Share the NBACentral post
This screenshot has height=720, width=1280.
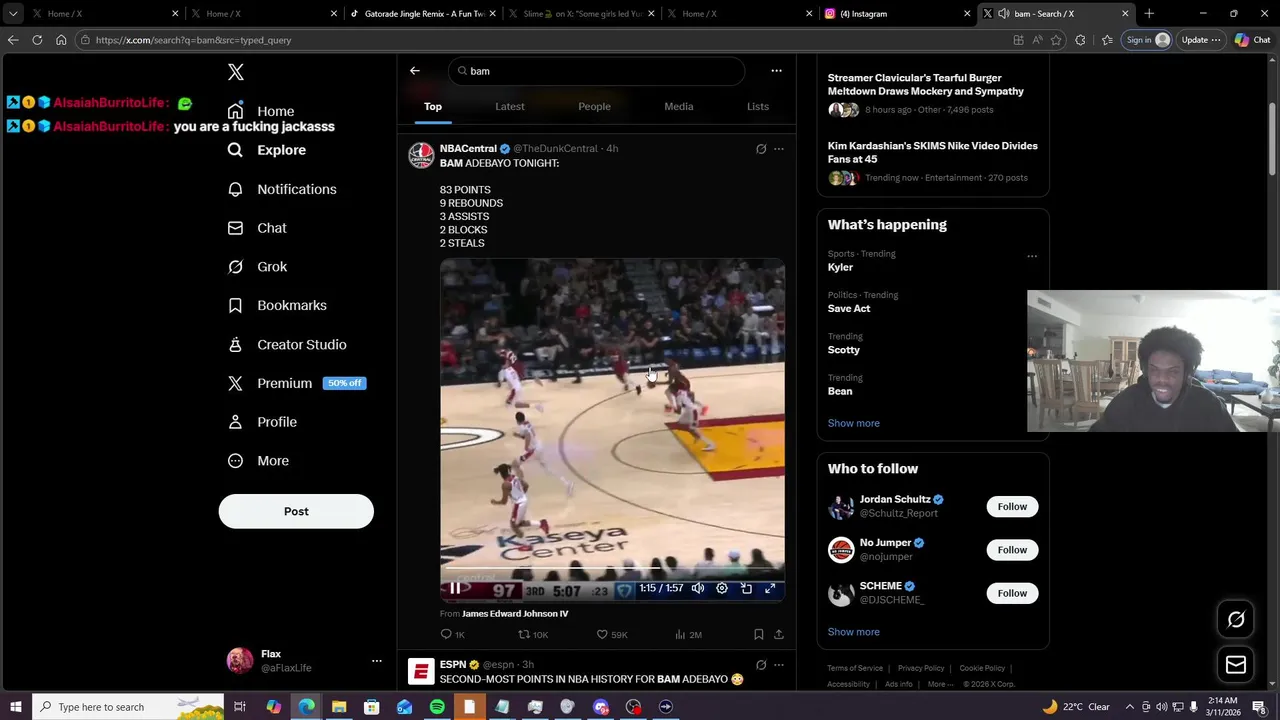[779, 634]
